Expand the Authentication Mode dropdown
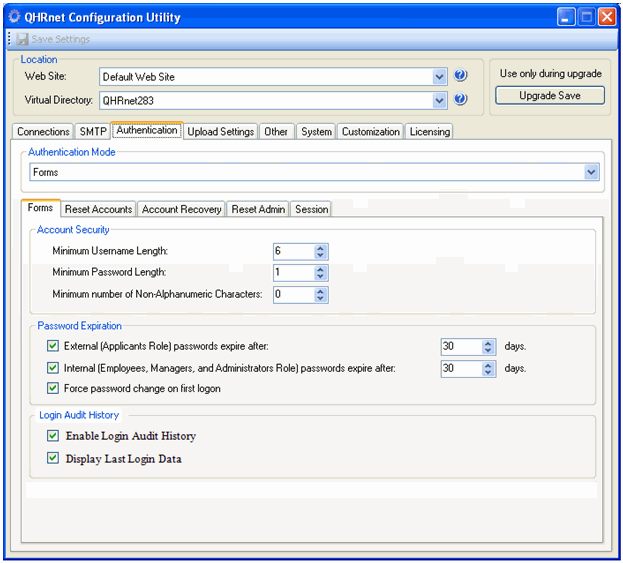The height and width of the screenshot is (563, 623). point(591,172)
